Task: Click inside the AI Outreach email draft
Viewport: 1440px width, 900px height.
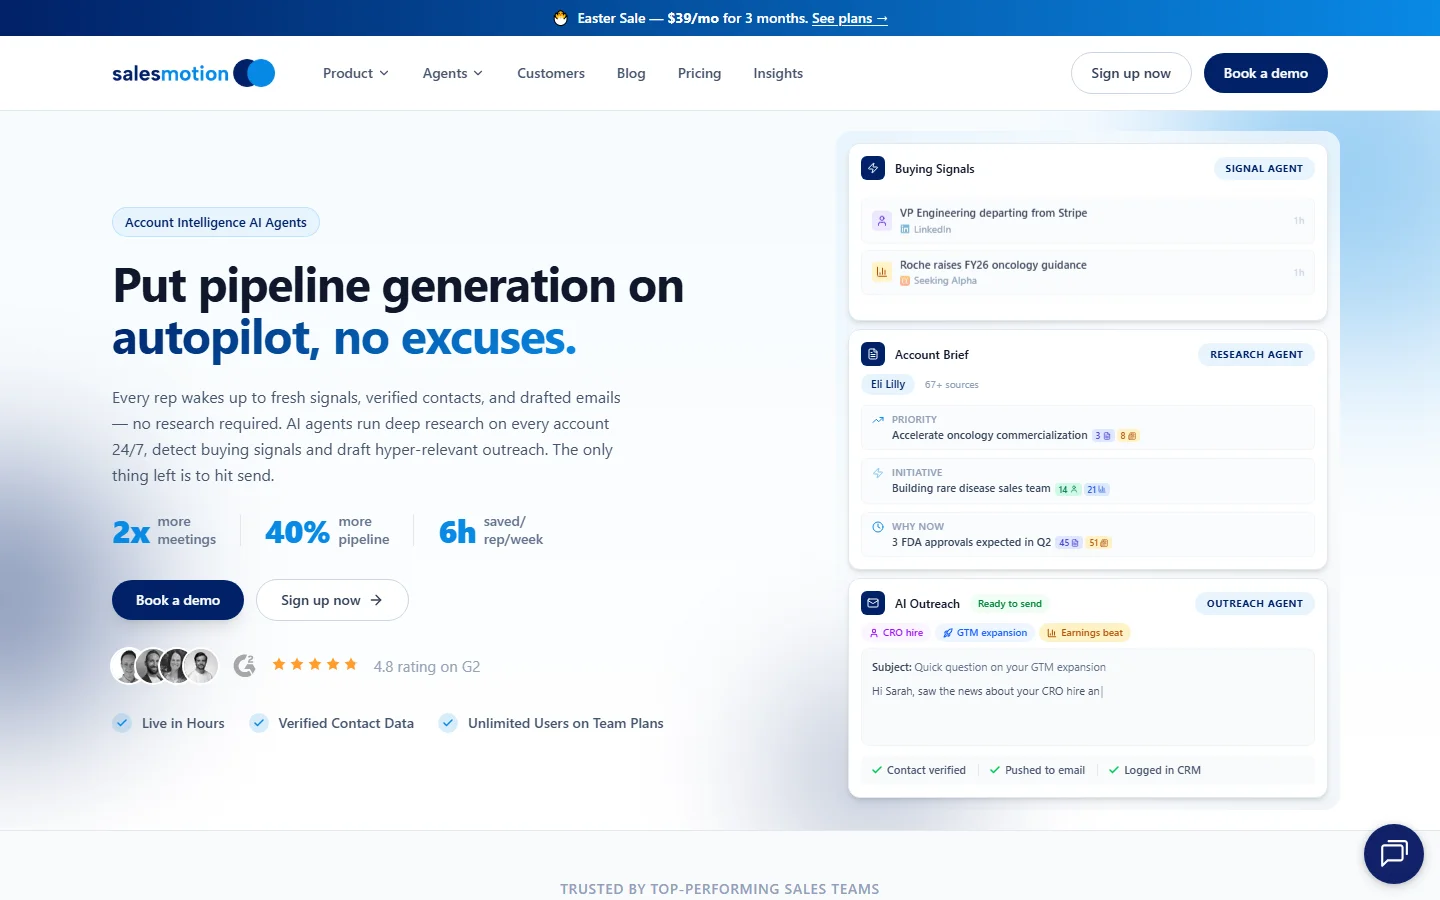Action: 1088,697
